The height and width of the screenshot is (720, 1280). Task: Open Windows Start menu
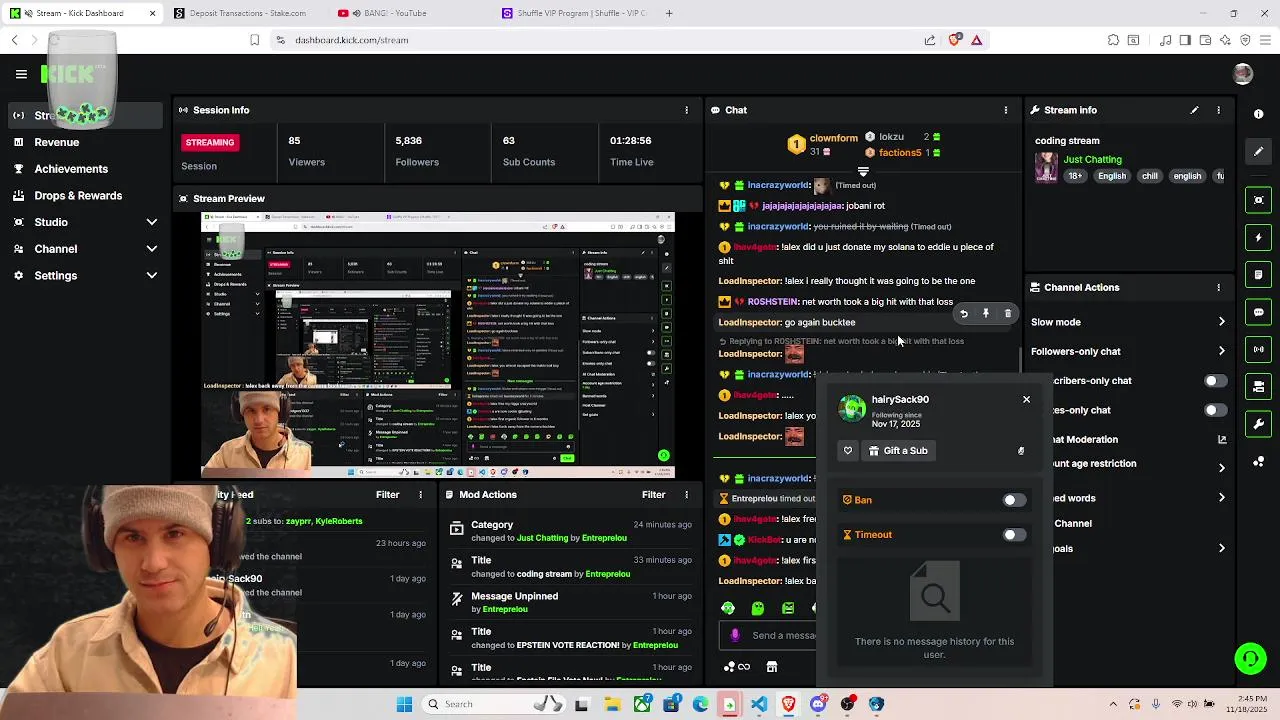404,704
